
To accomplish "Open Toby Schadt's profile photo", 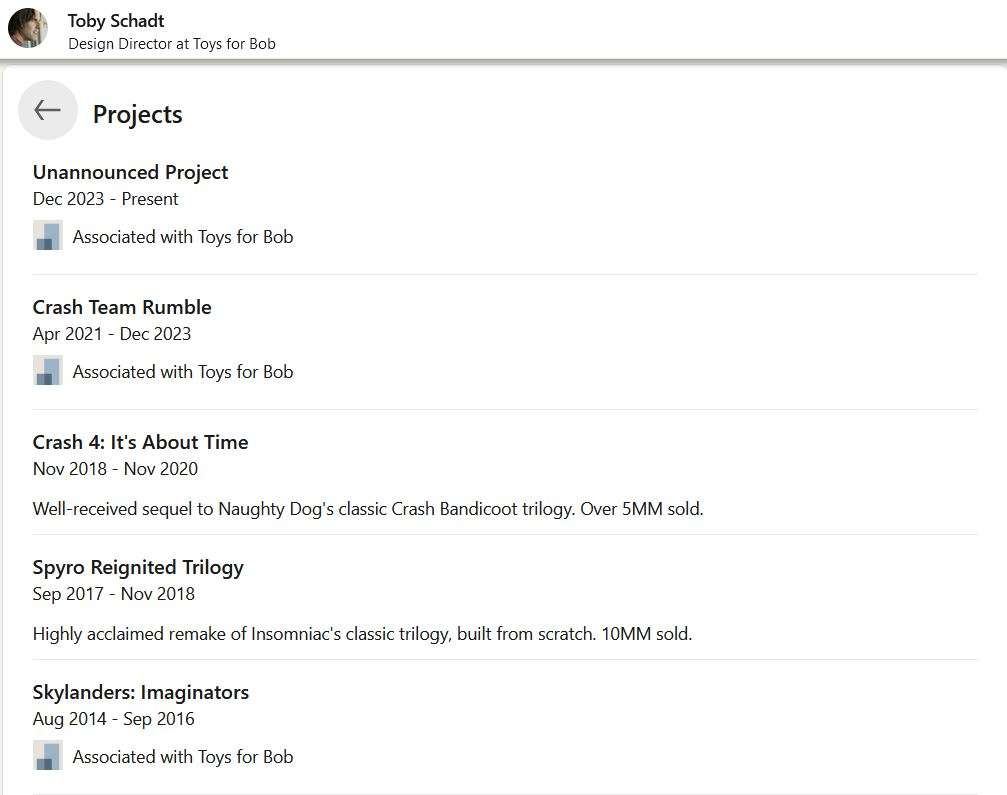I will pyautogui.click(x=28, y=28).
